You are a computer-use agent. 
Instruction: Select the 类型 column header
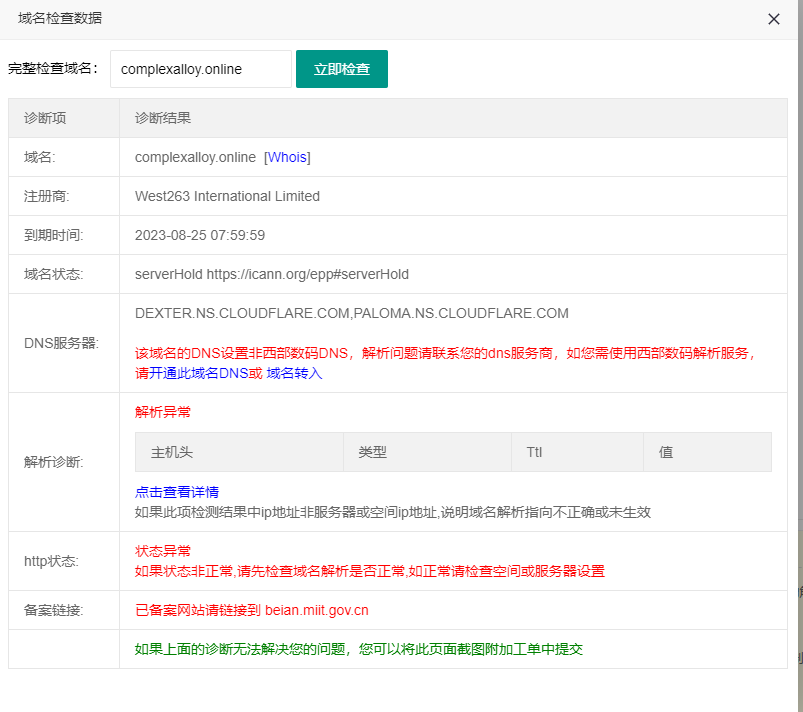pos(372,452)
